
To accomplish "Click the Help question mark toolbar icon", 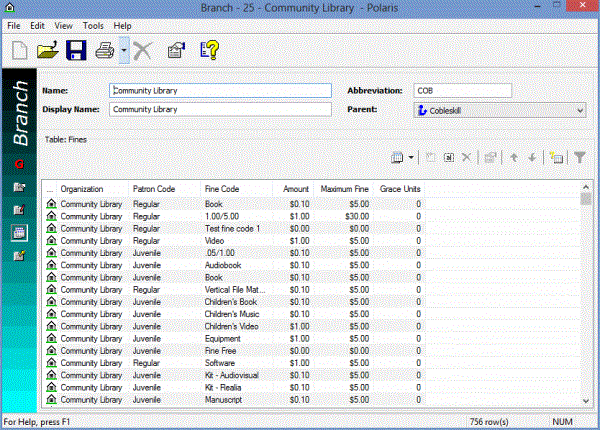I will click(x=209, y=50).
